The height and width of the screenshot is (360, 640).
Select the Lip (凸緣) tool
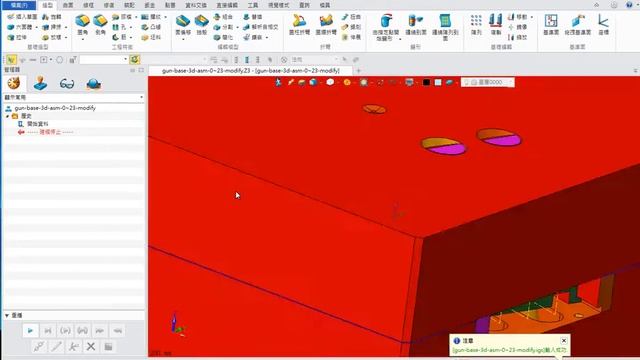(x=151, y=27)
